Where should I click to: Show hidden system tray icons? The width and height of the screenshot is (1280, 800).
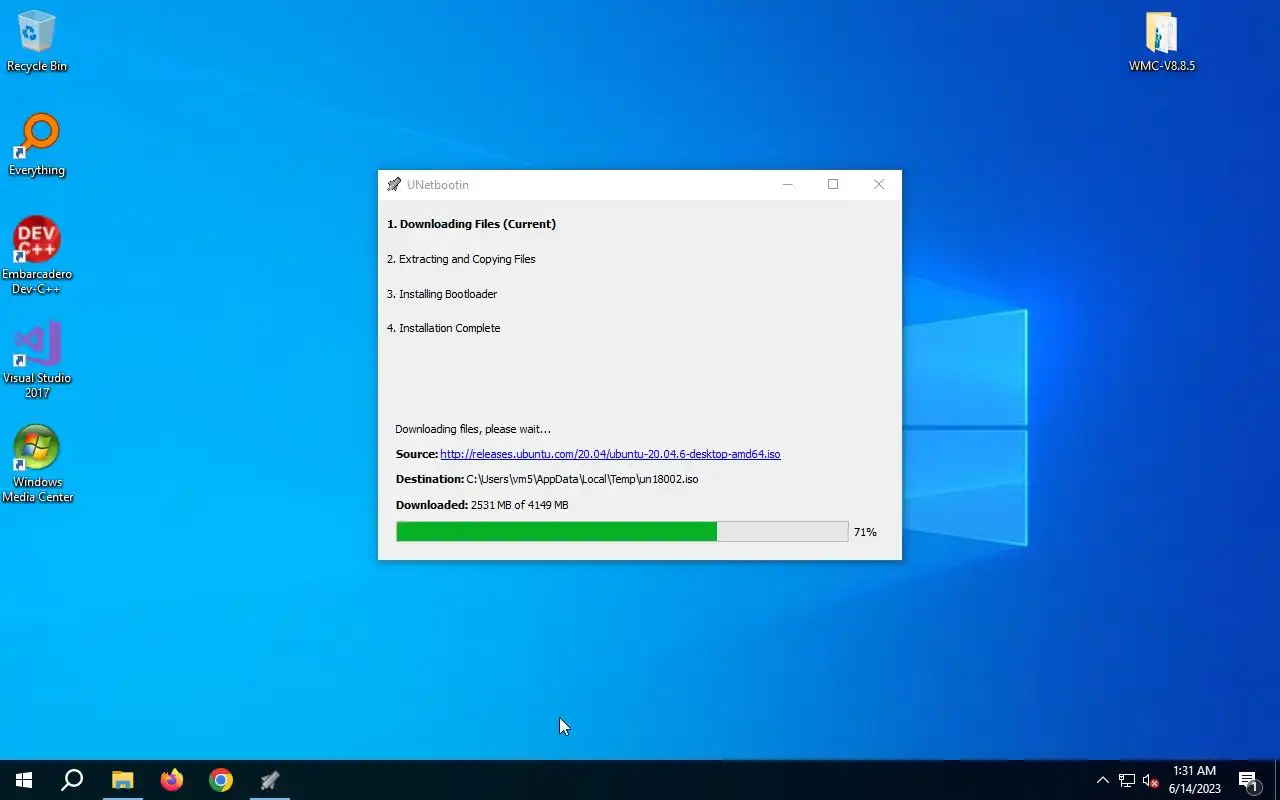click(1102, 780)
